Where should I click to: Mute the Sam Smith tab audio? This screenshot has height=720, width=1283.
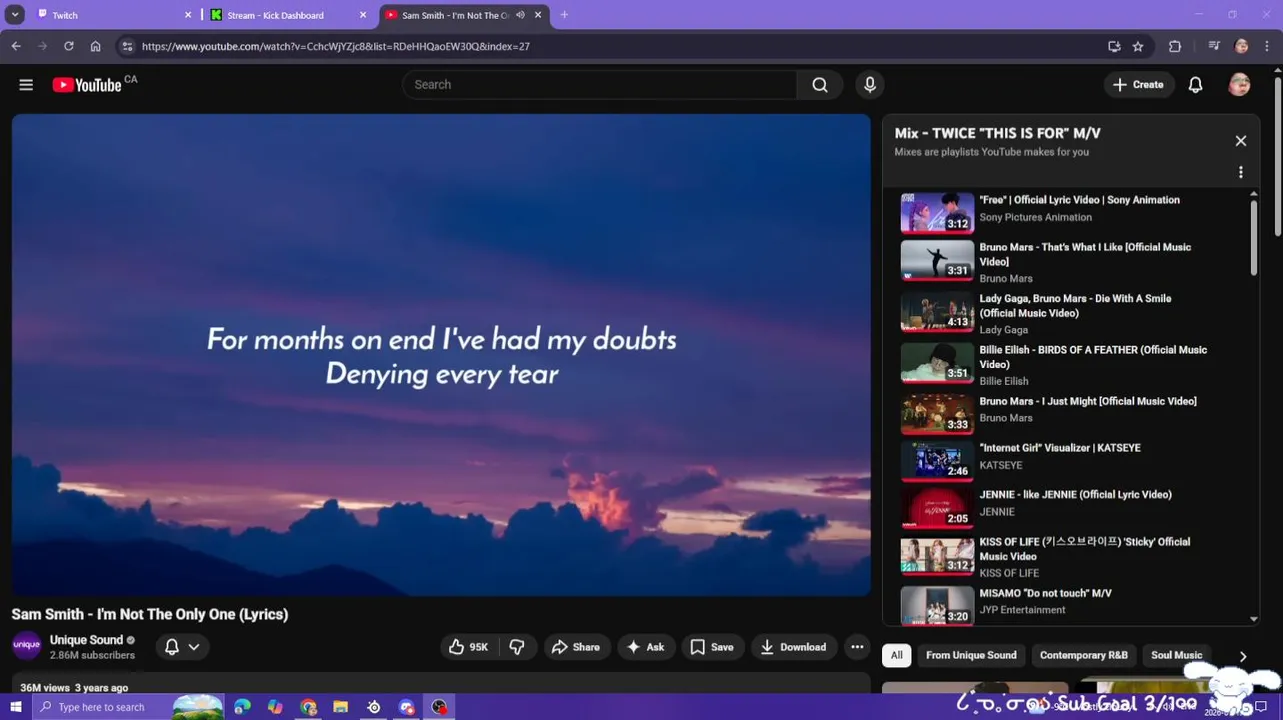[520, 15]
